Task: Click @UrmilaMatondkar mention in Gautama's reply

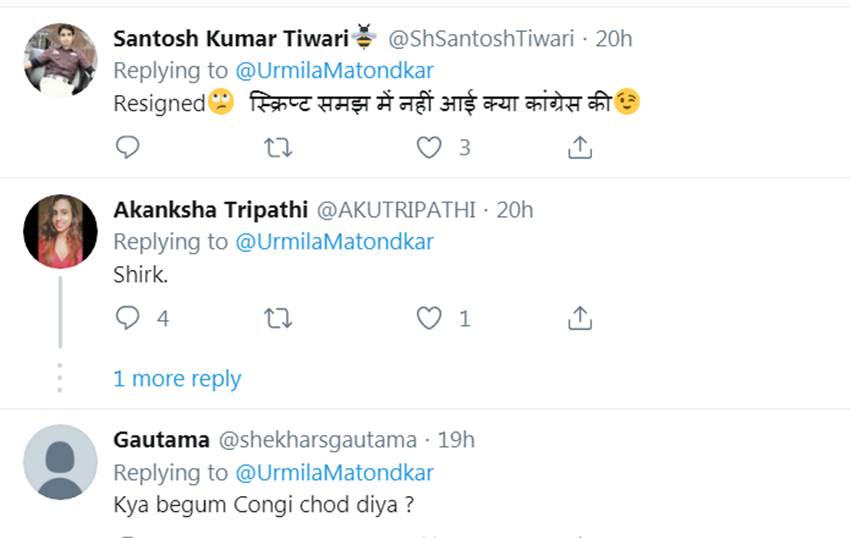Action: 334,472
